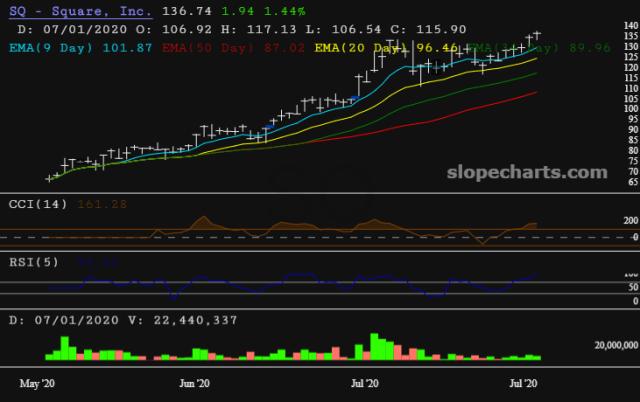The width and height of the screenshot is (640, 402).
Task: Open the slopecharts.com watermark link
Action: point(528,172)
